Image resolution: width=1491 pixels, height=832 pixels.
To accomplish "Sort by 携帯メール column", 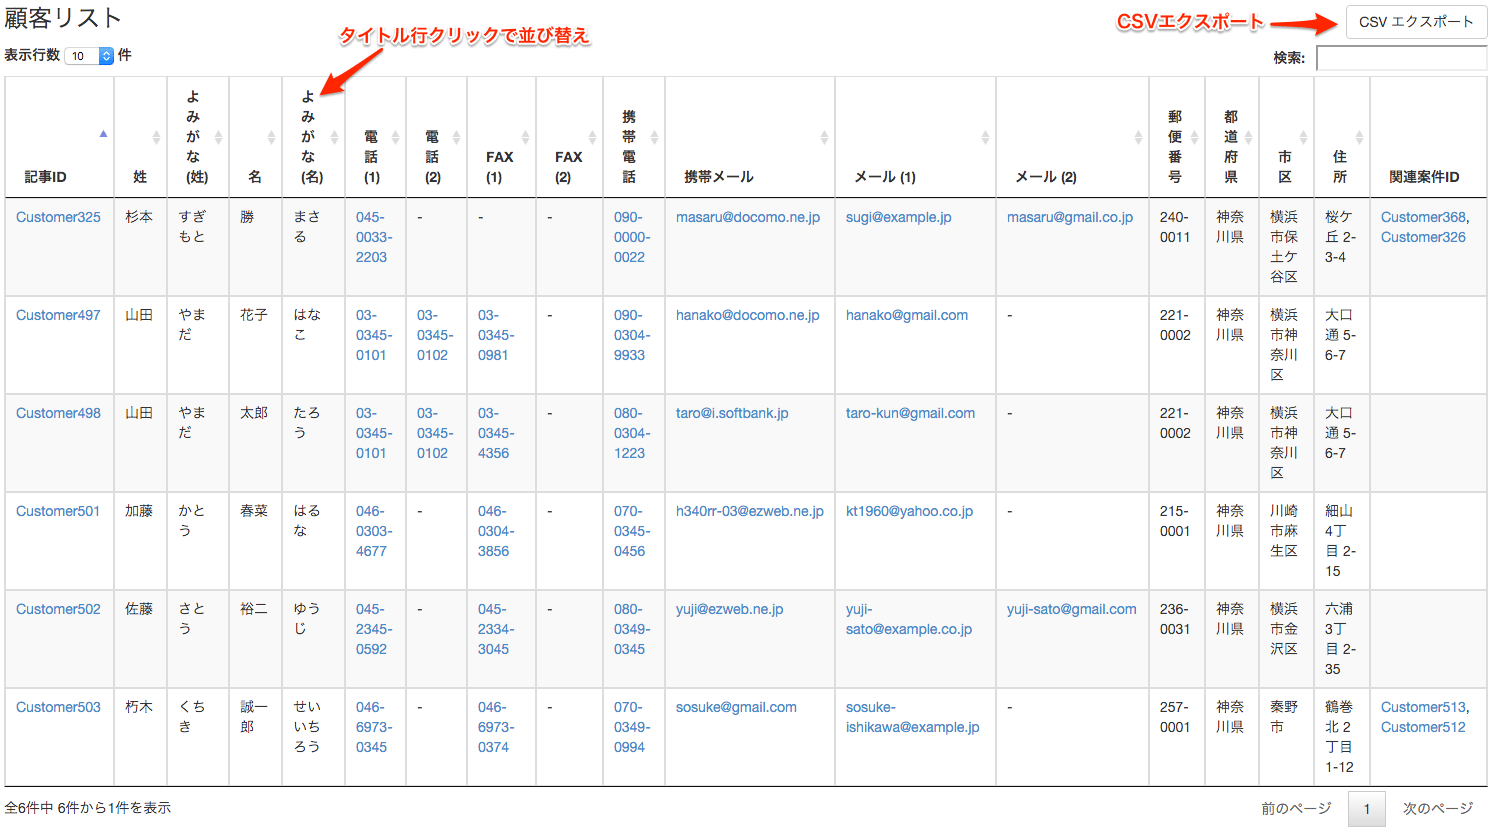I will click(824, 137).
